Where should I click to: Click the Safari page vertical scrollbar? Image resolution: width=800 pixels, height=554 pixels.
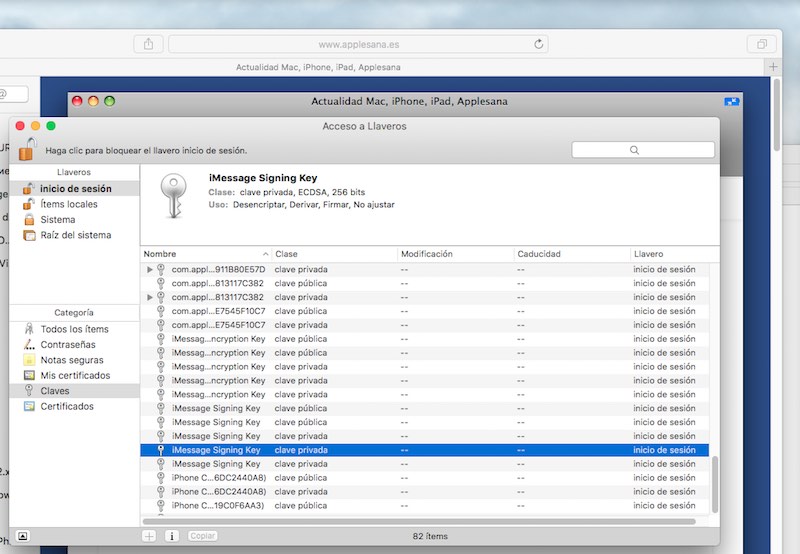(777, 115)
